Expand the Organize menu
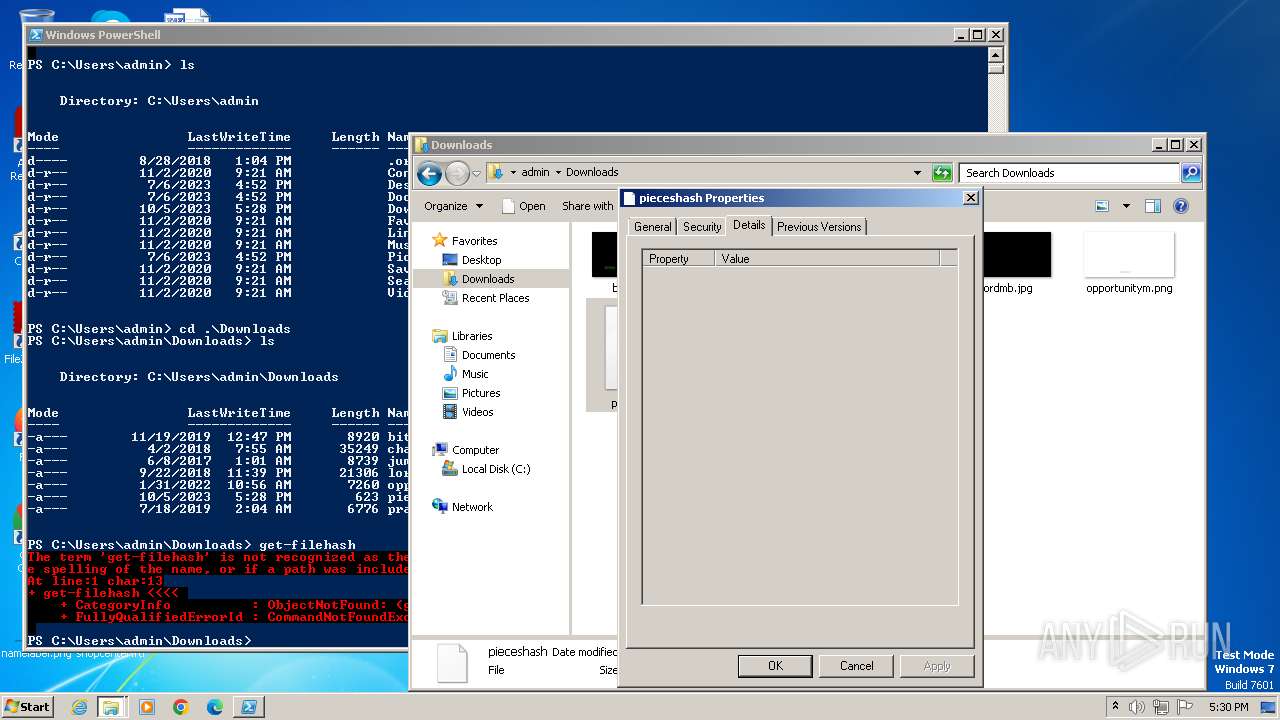Image resolution: width=1280 pixels, height=720 pixels. tap(453, 206)
